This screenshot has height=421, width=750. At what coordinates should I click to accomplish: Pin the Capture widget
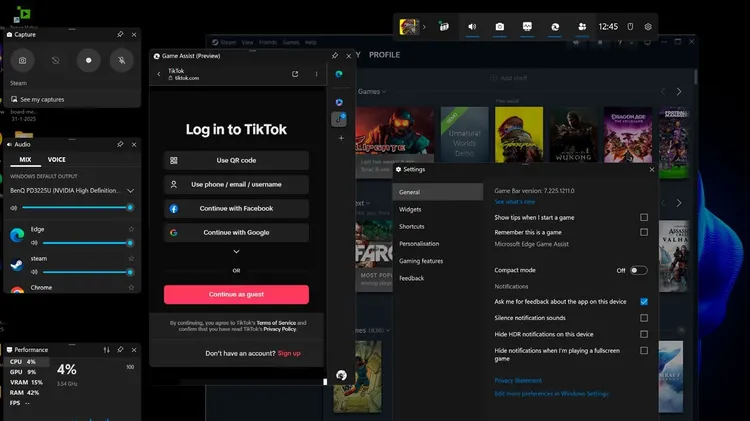click(120, 34)
